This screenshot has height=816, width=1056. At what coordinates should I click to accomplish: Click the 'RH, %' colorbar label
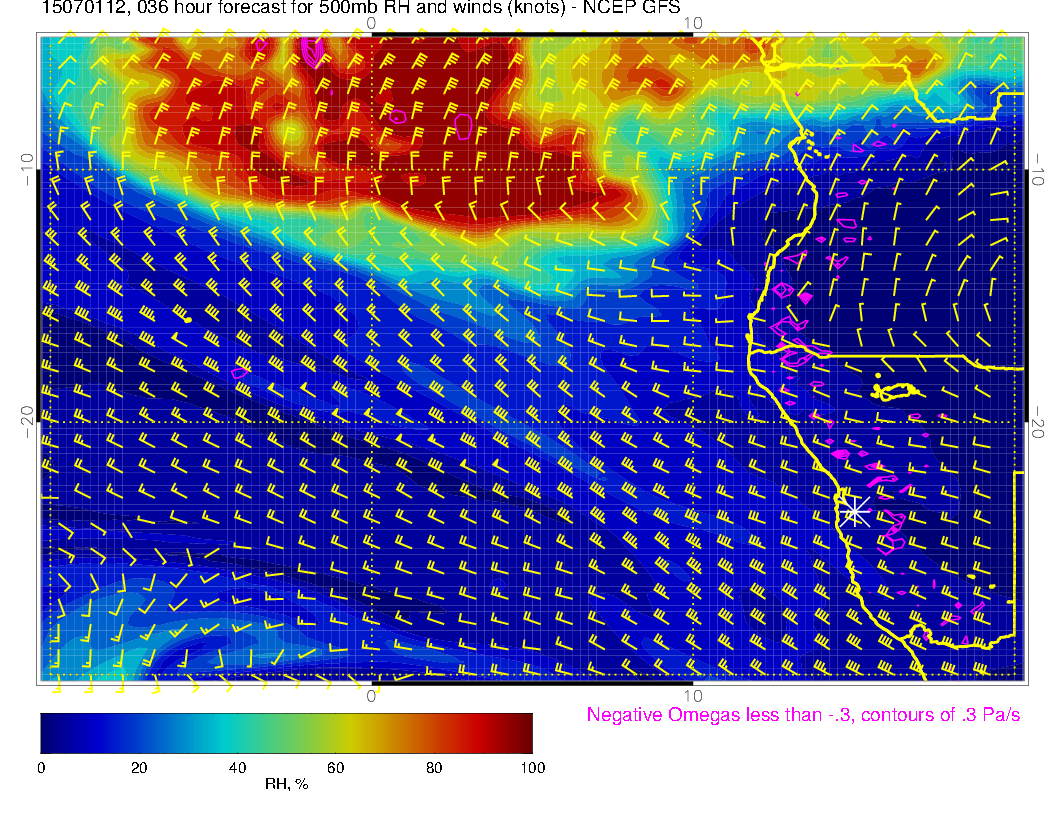286,784
